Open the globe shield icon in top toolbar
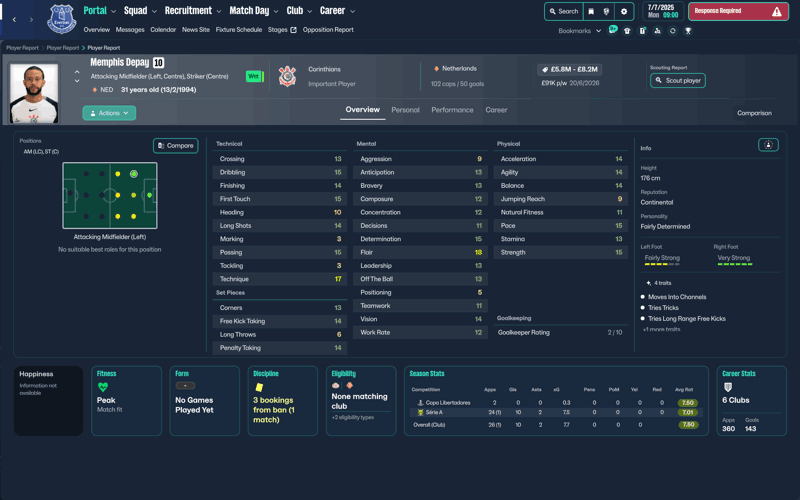The width and height of the screenshot is (800, 500). (606, 11)
